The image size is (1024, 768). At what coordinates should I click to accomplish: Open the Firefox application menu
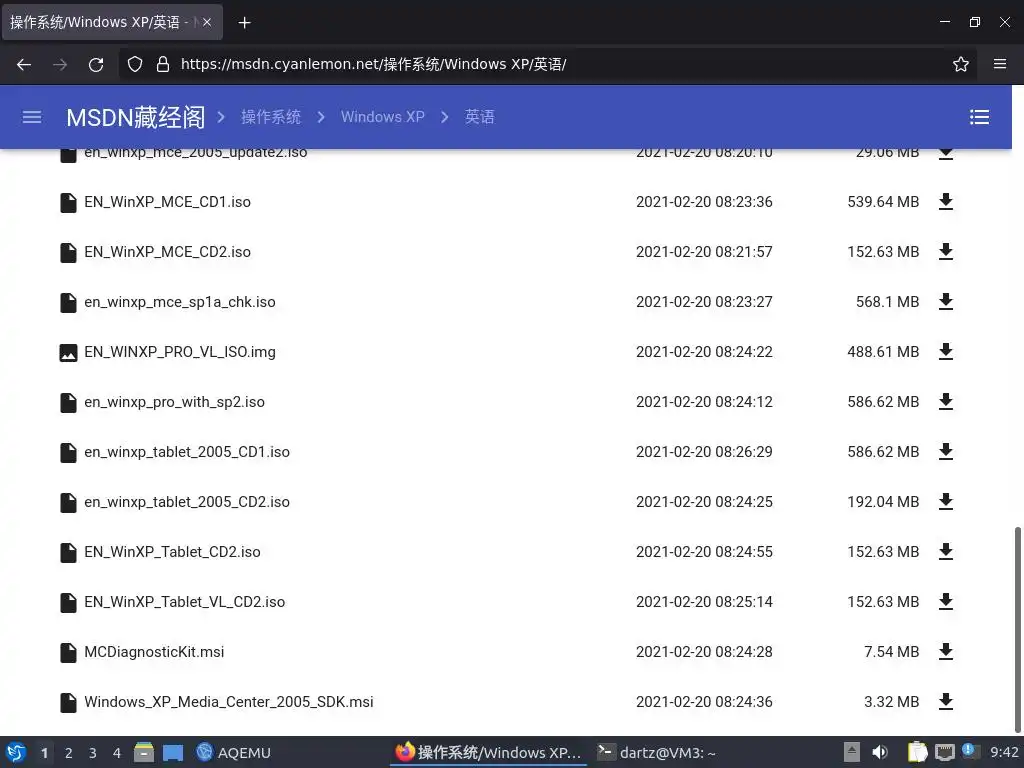(x=1000, y=64)
